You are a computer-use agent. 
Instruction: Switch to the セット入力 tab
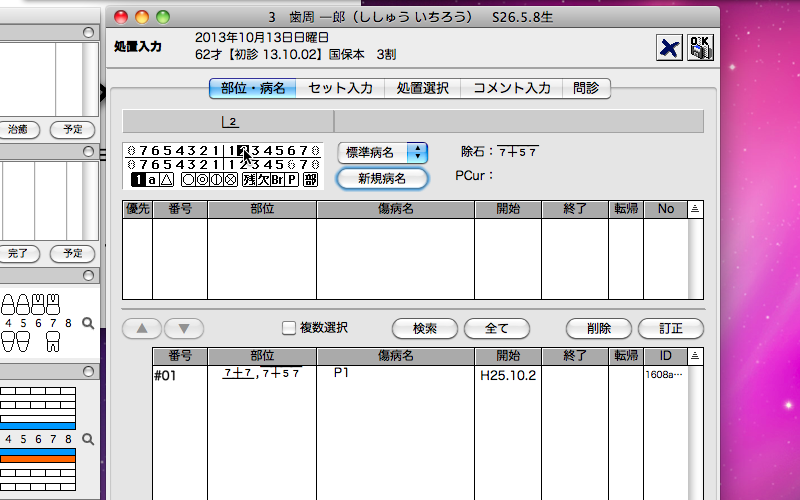(340, 88)
